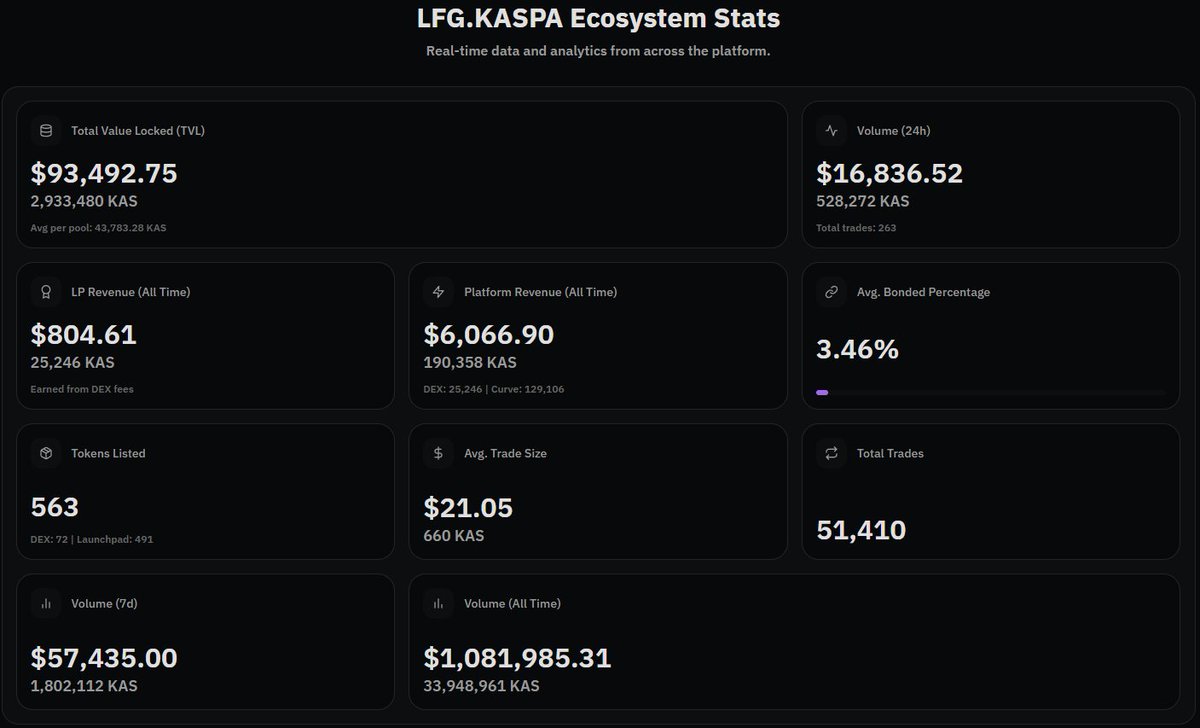Click the DEX: 72 | Launchpad: 491 breakdown
1200x728 pixels.
coord(92,539)
